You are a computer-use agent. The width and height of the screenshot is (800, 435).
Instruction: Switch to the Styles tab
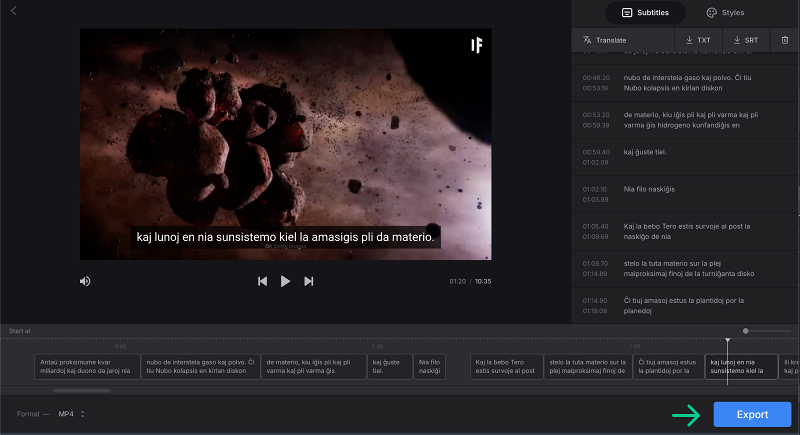coord(725,13)
